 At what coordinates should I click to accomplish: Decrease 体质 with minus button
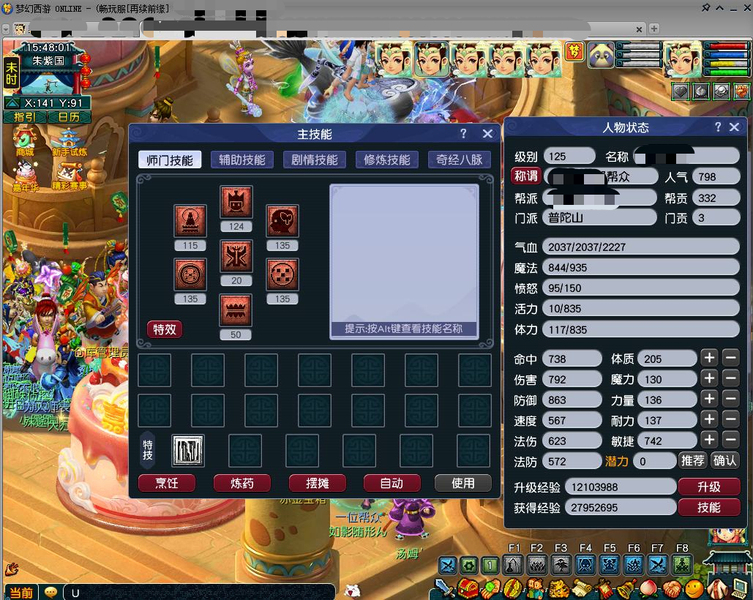click(730, 358)
